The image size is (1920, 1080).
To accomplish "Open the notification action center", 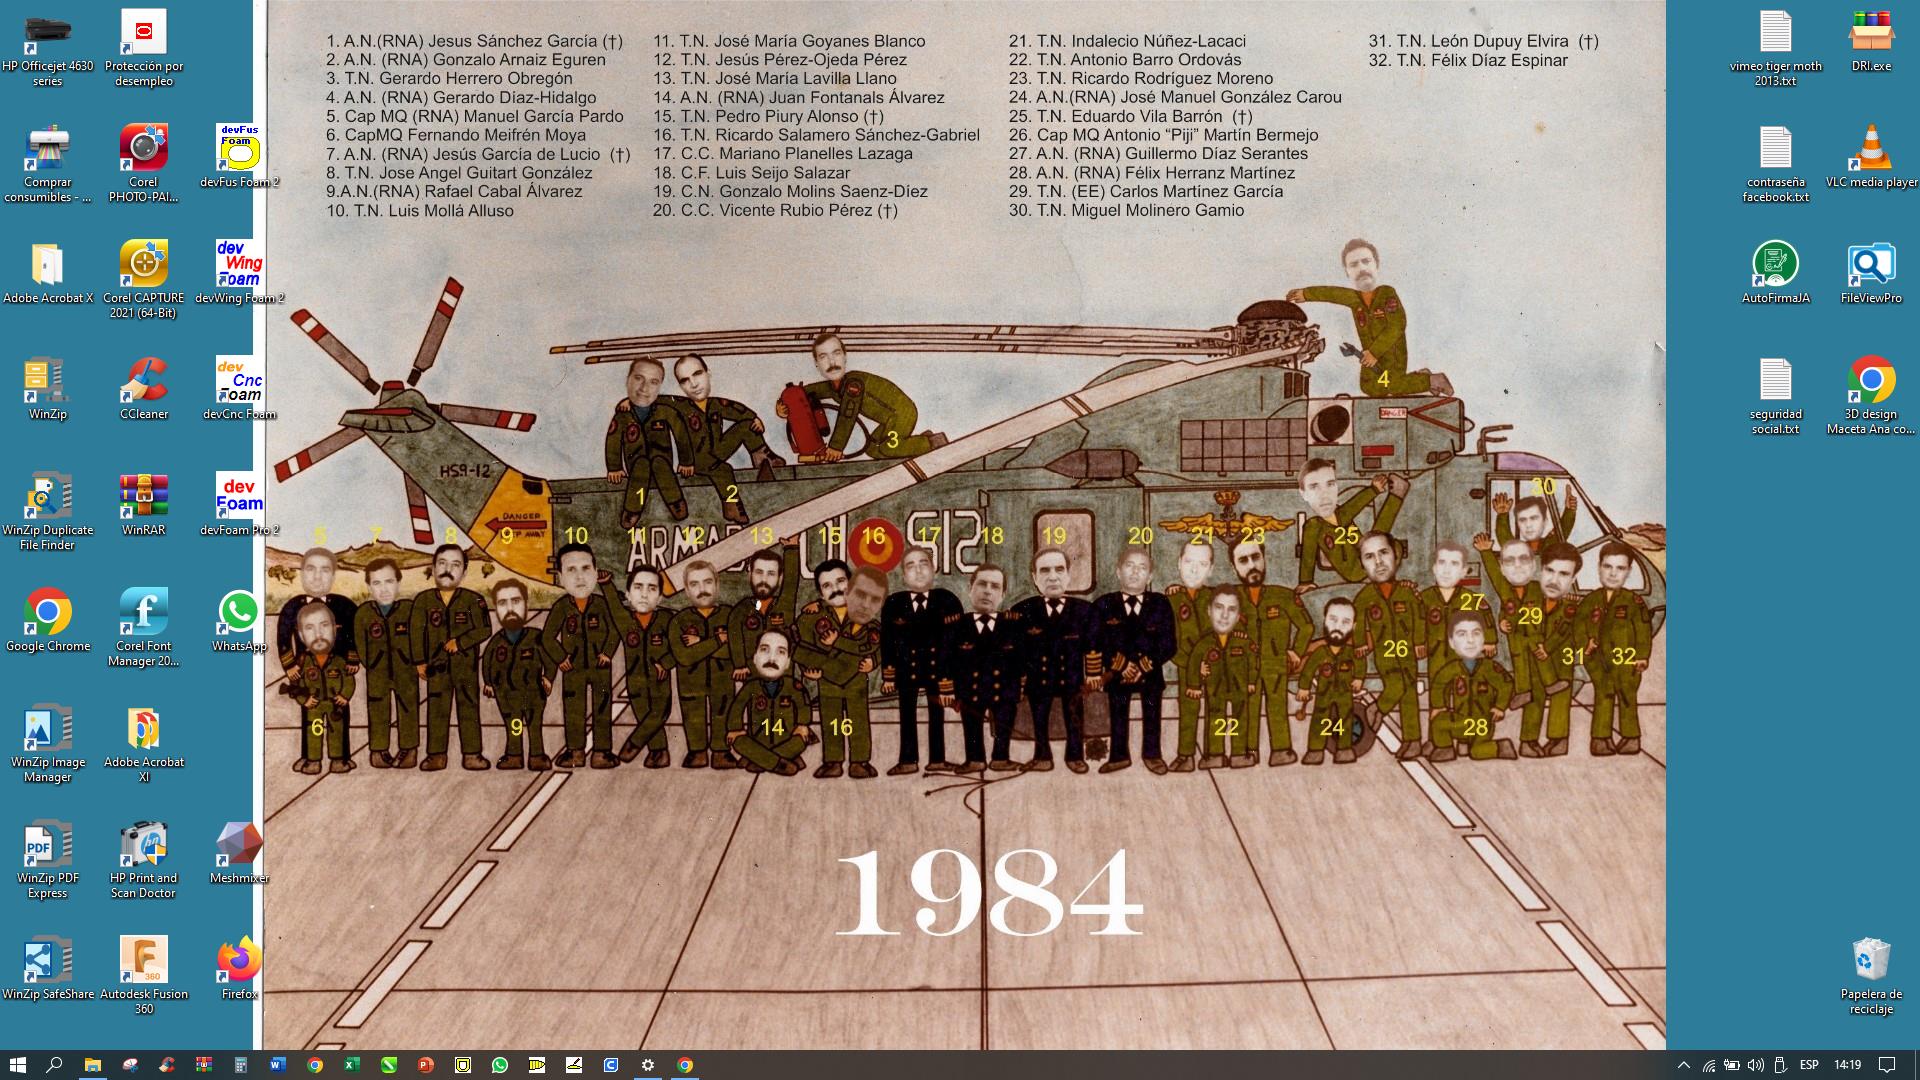I will coord(1887,1065).
